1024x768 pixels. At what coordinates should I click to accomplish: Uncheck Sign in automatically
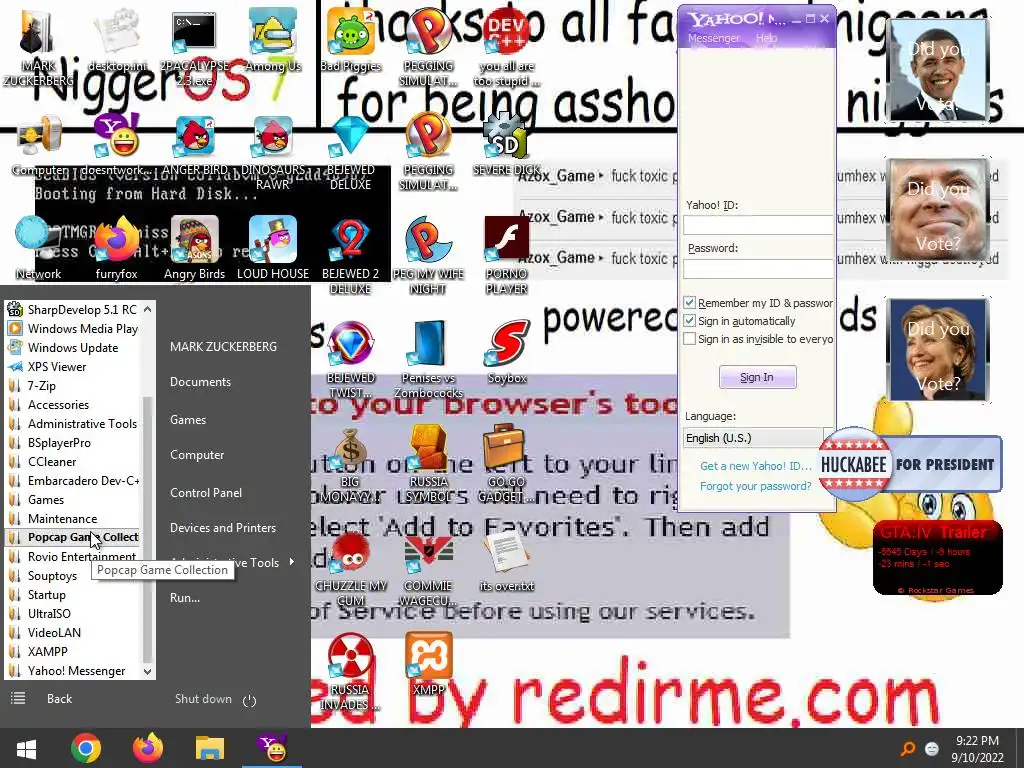click(689, 321)
